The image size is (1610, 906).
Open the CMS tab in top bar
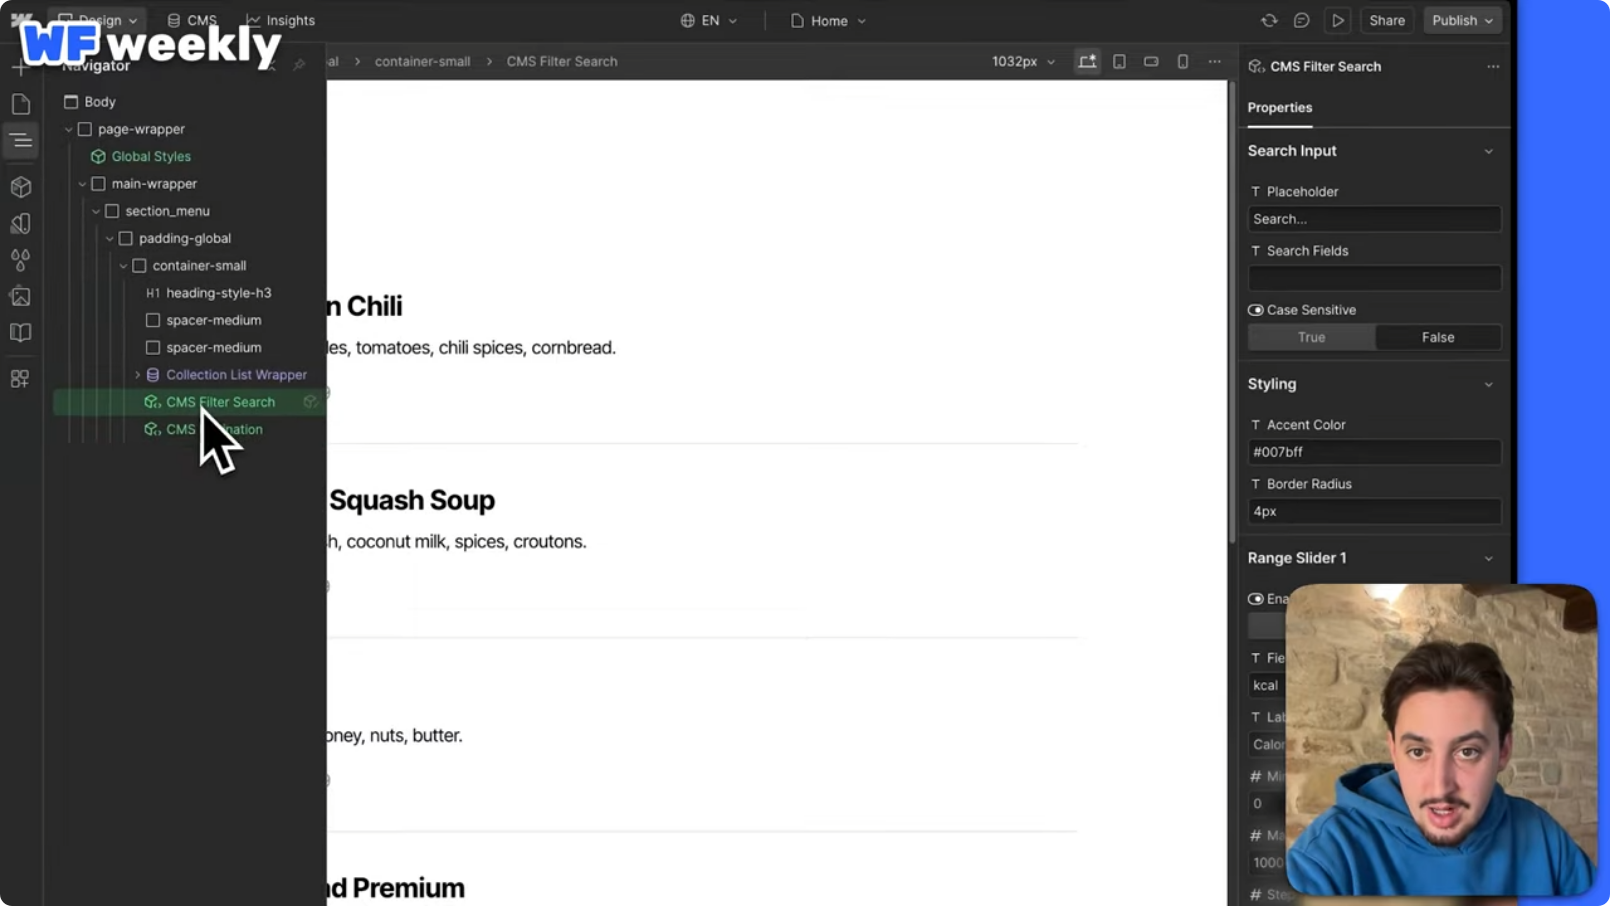192,20
